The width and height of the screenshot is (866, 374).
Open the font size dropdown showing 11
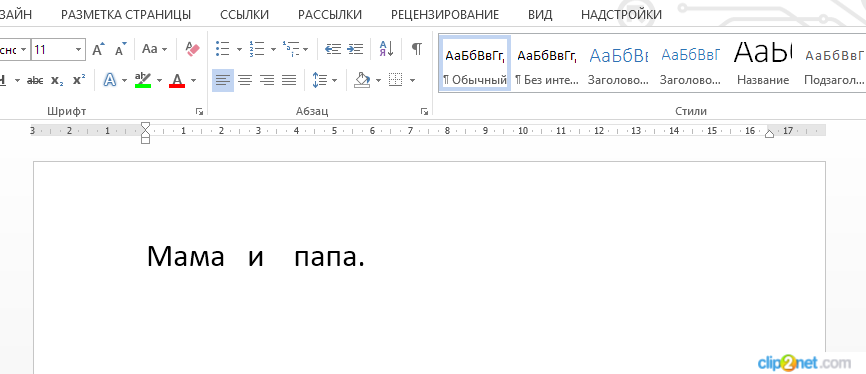tap(79, 50)
